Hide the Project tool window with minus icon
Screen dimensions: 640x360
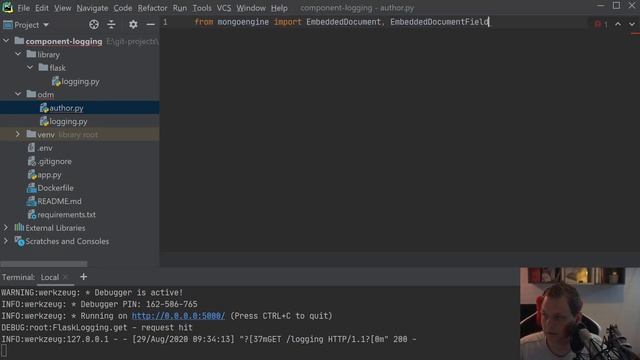coord(151,24)
